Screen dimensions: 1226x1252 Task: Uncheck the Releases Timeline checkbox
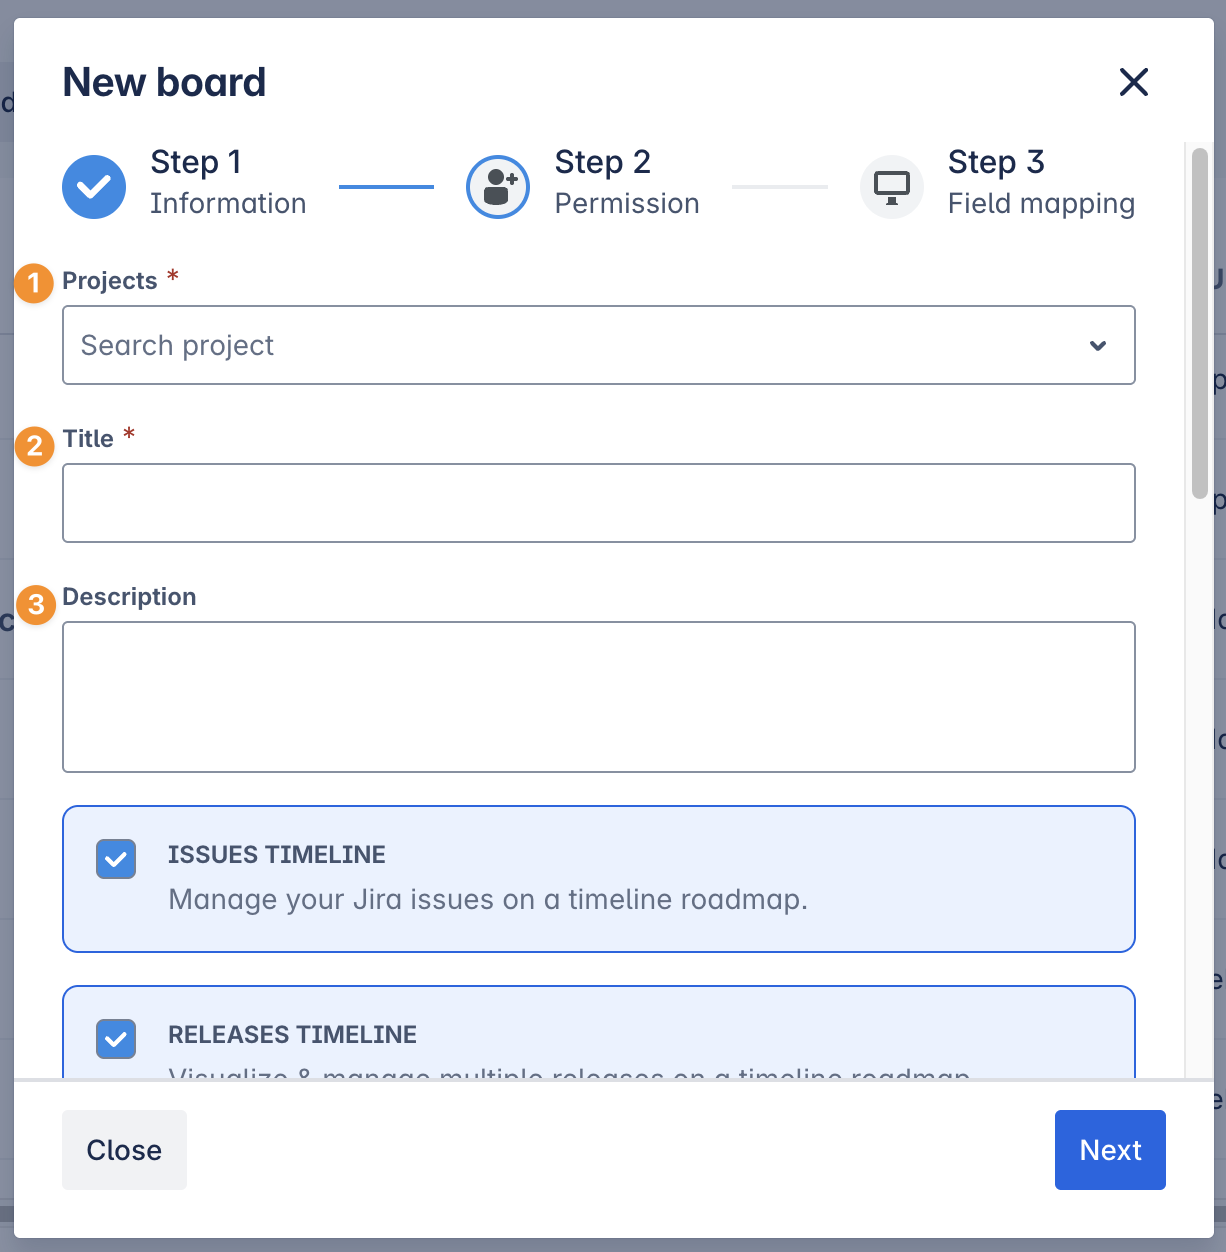click(116, 1039)
